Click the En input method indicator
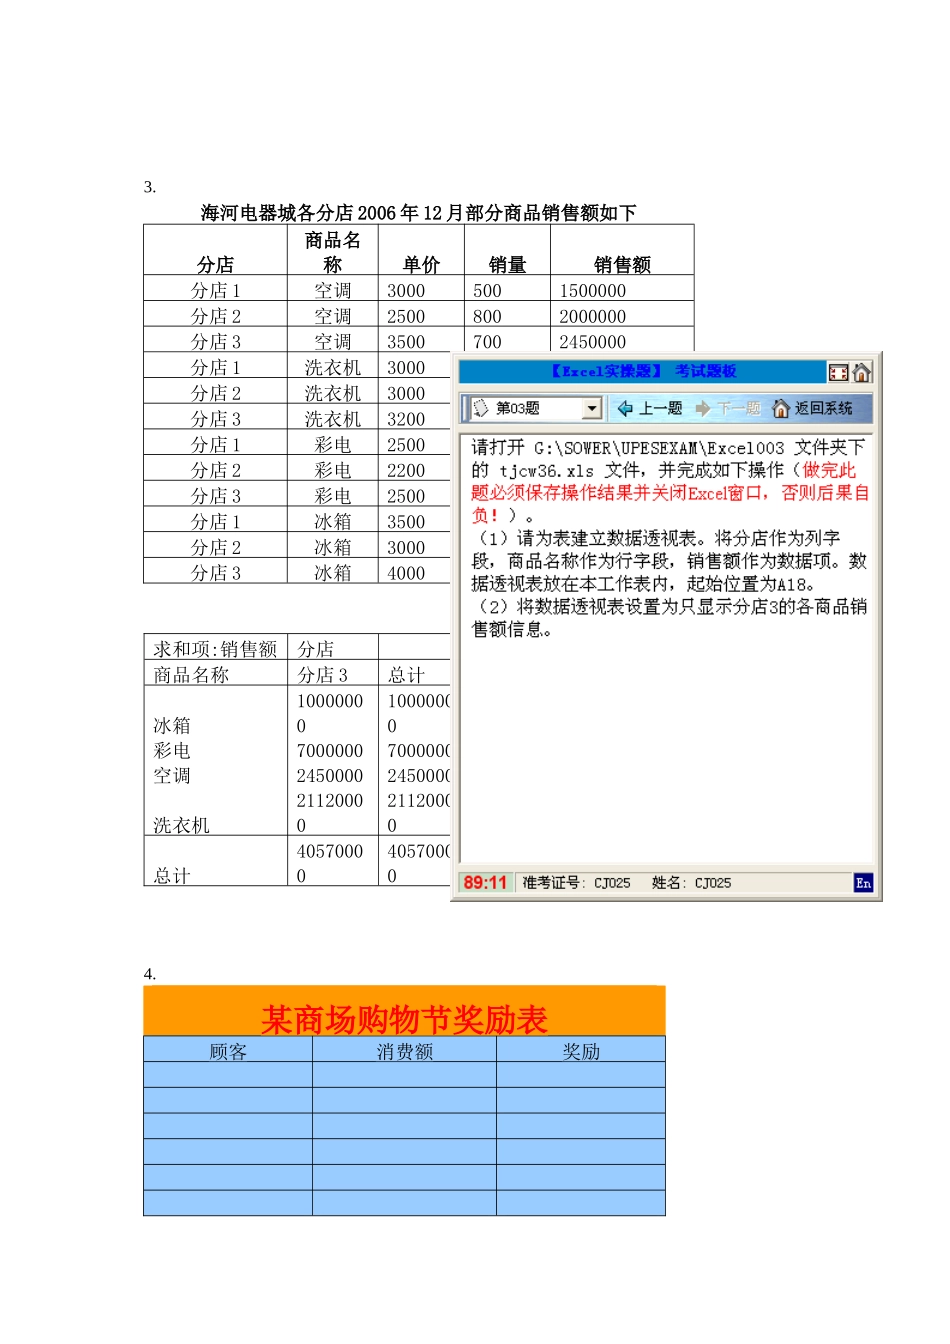The image size is (950, 1344). [863, 883]
